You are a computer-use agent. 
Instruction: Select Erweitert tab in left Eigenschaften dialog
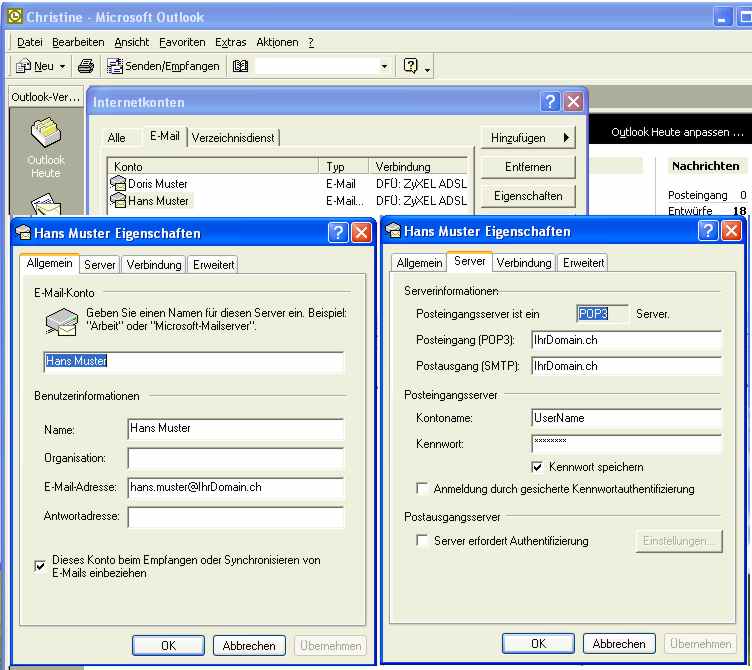213,265
